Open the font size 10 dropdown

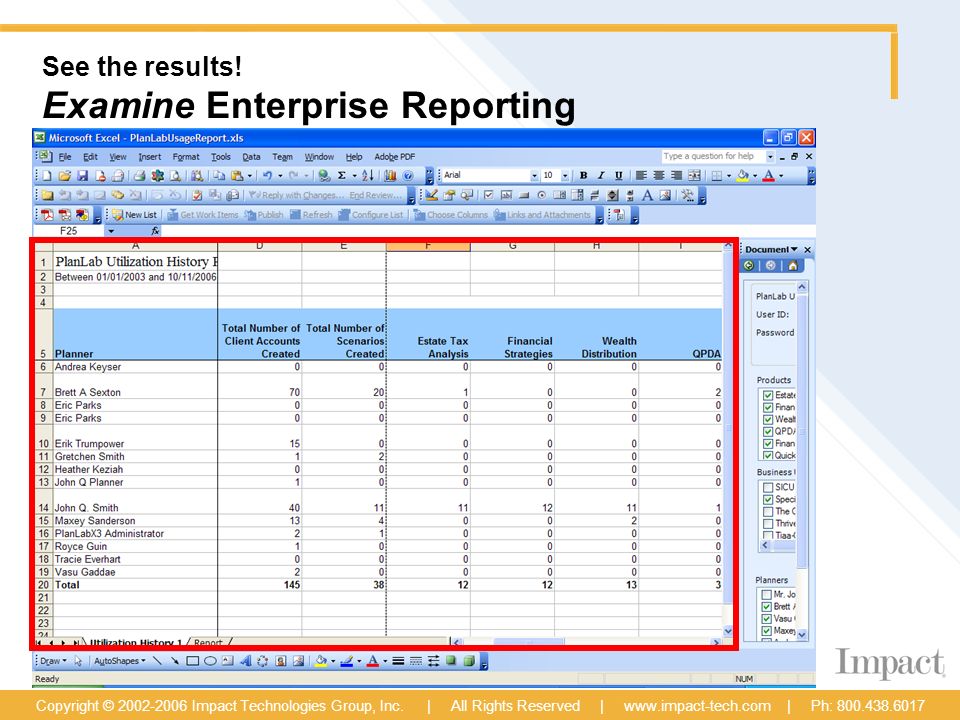point(564,176)
